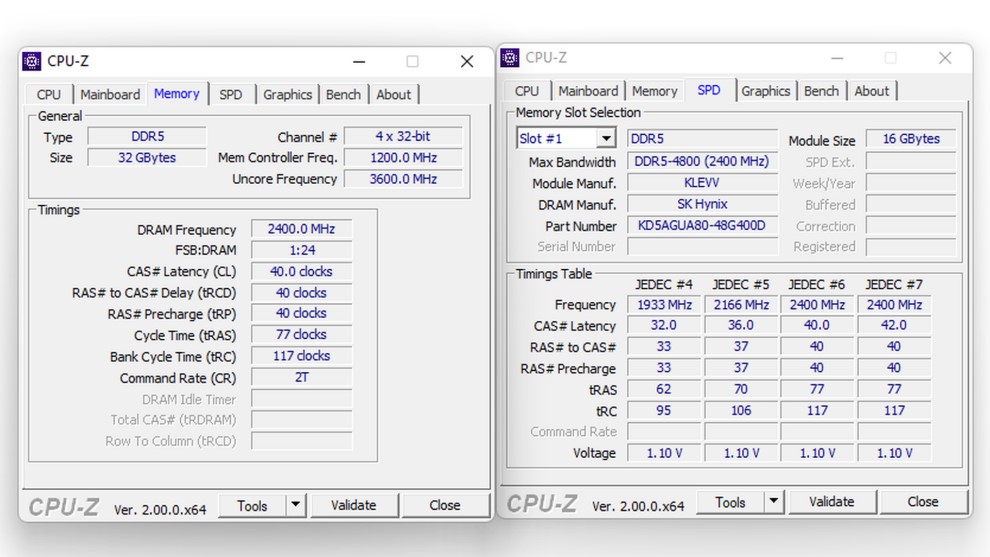Minimize the left CPU-Z window

click(359, 61)
